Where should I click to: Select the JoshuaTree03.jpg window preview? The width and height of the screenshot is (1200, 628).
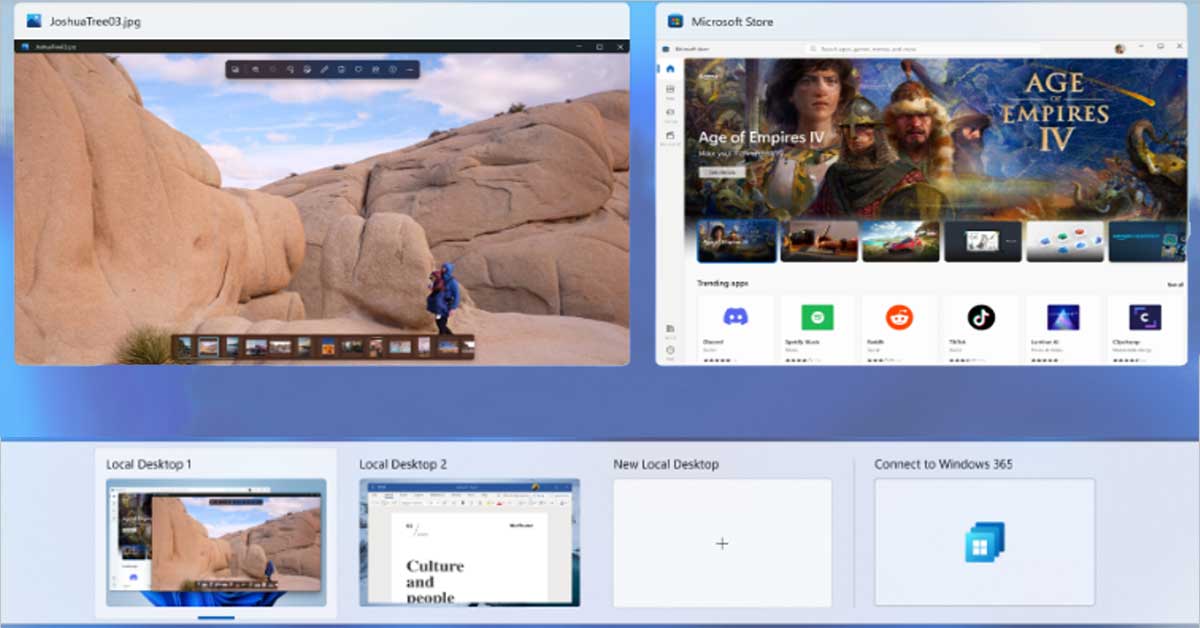[x=322, y=202]
